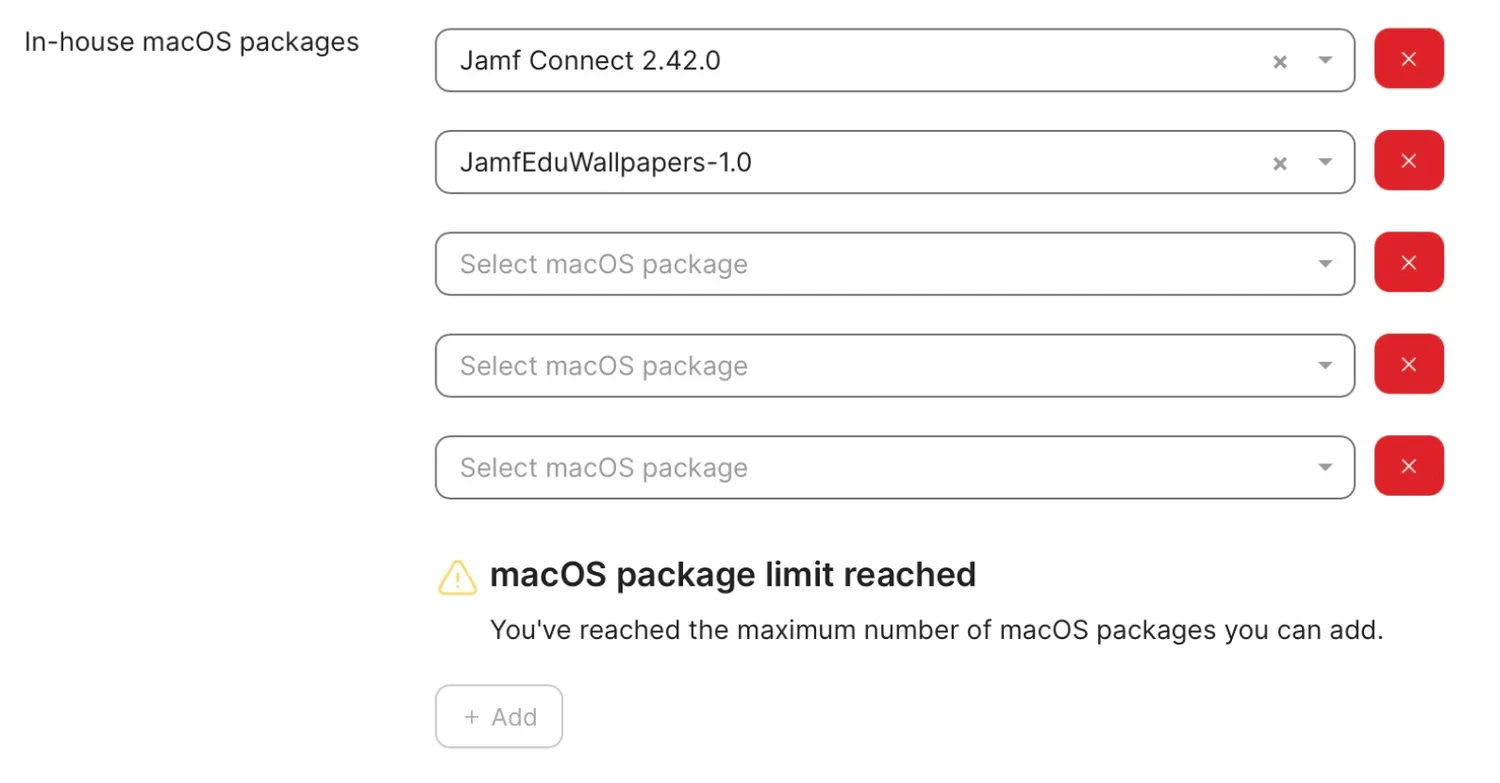Click the maximum packages warning message text
The height and width of the screenshot is (783, 1500).
click(937, 630)
